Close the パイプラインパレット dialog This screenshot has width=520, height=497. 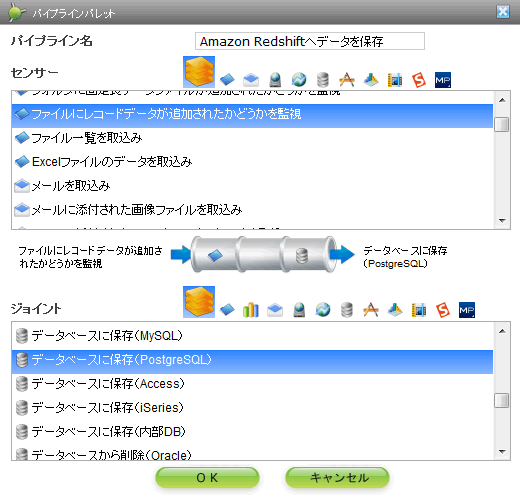click(x=503, y=12)
